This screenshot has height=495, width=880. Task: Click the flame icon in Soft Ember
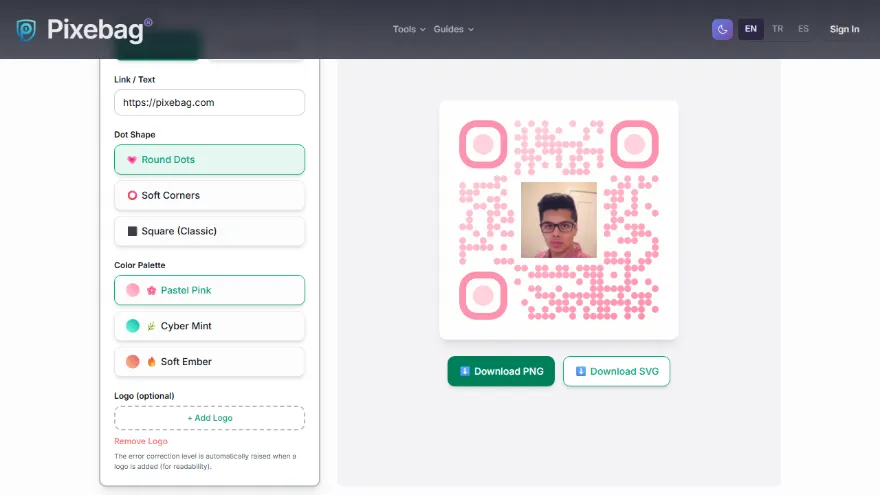(152, 361)
